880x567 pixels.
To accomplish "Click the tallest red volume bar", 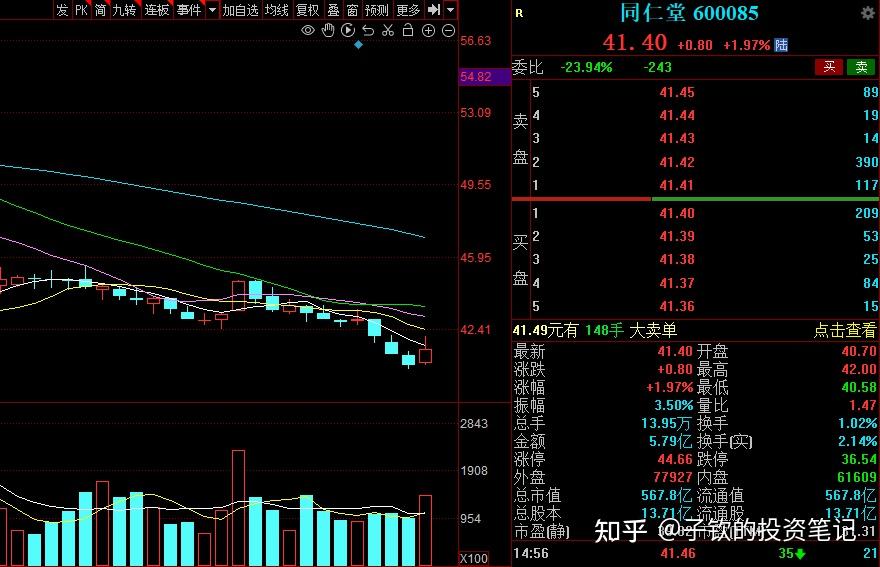I will [238, 507].
